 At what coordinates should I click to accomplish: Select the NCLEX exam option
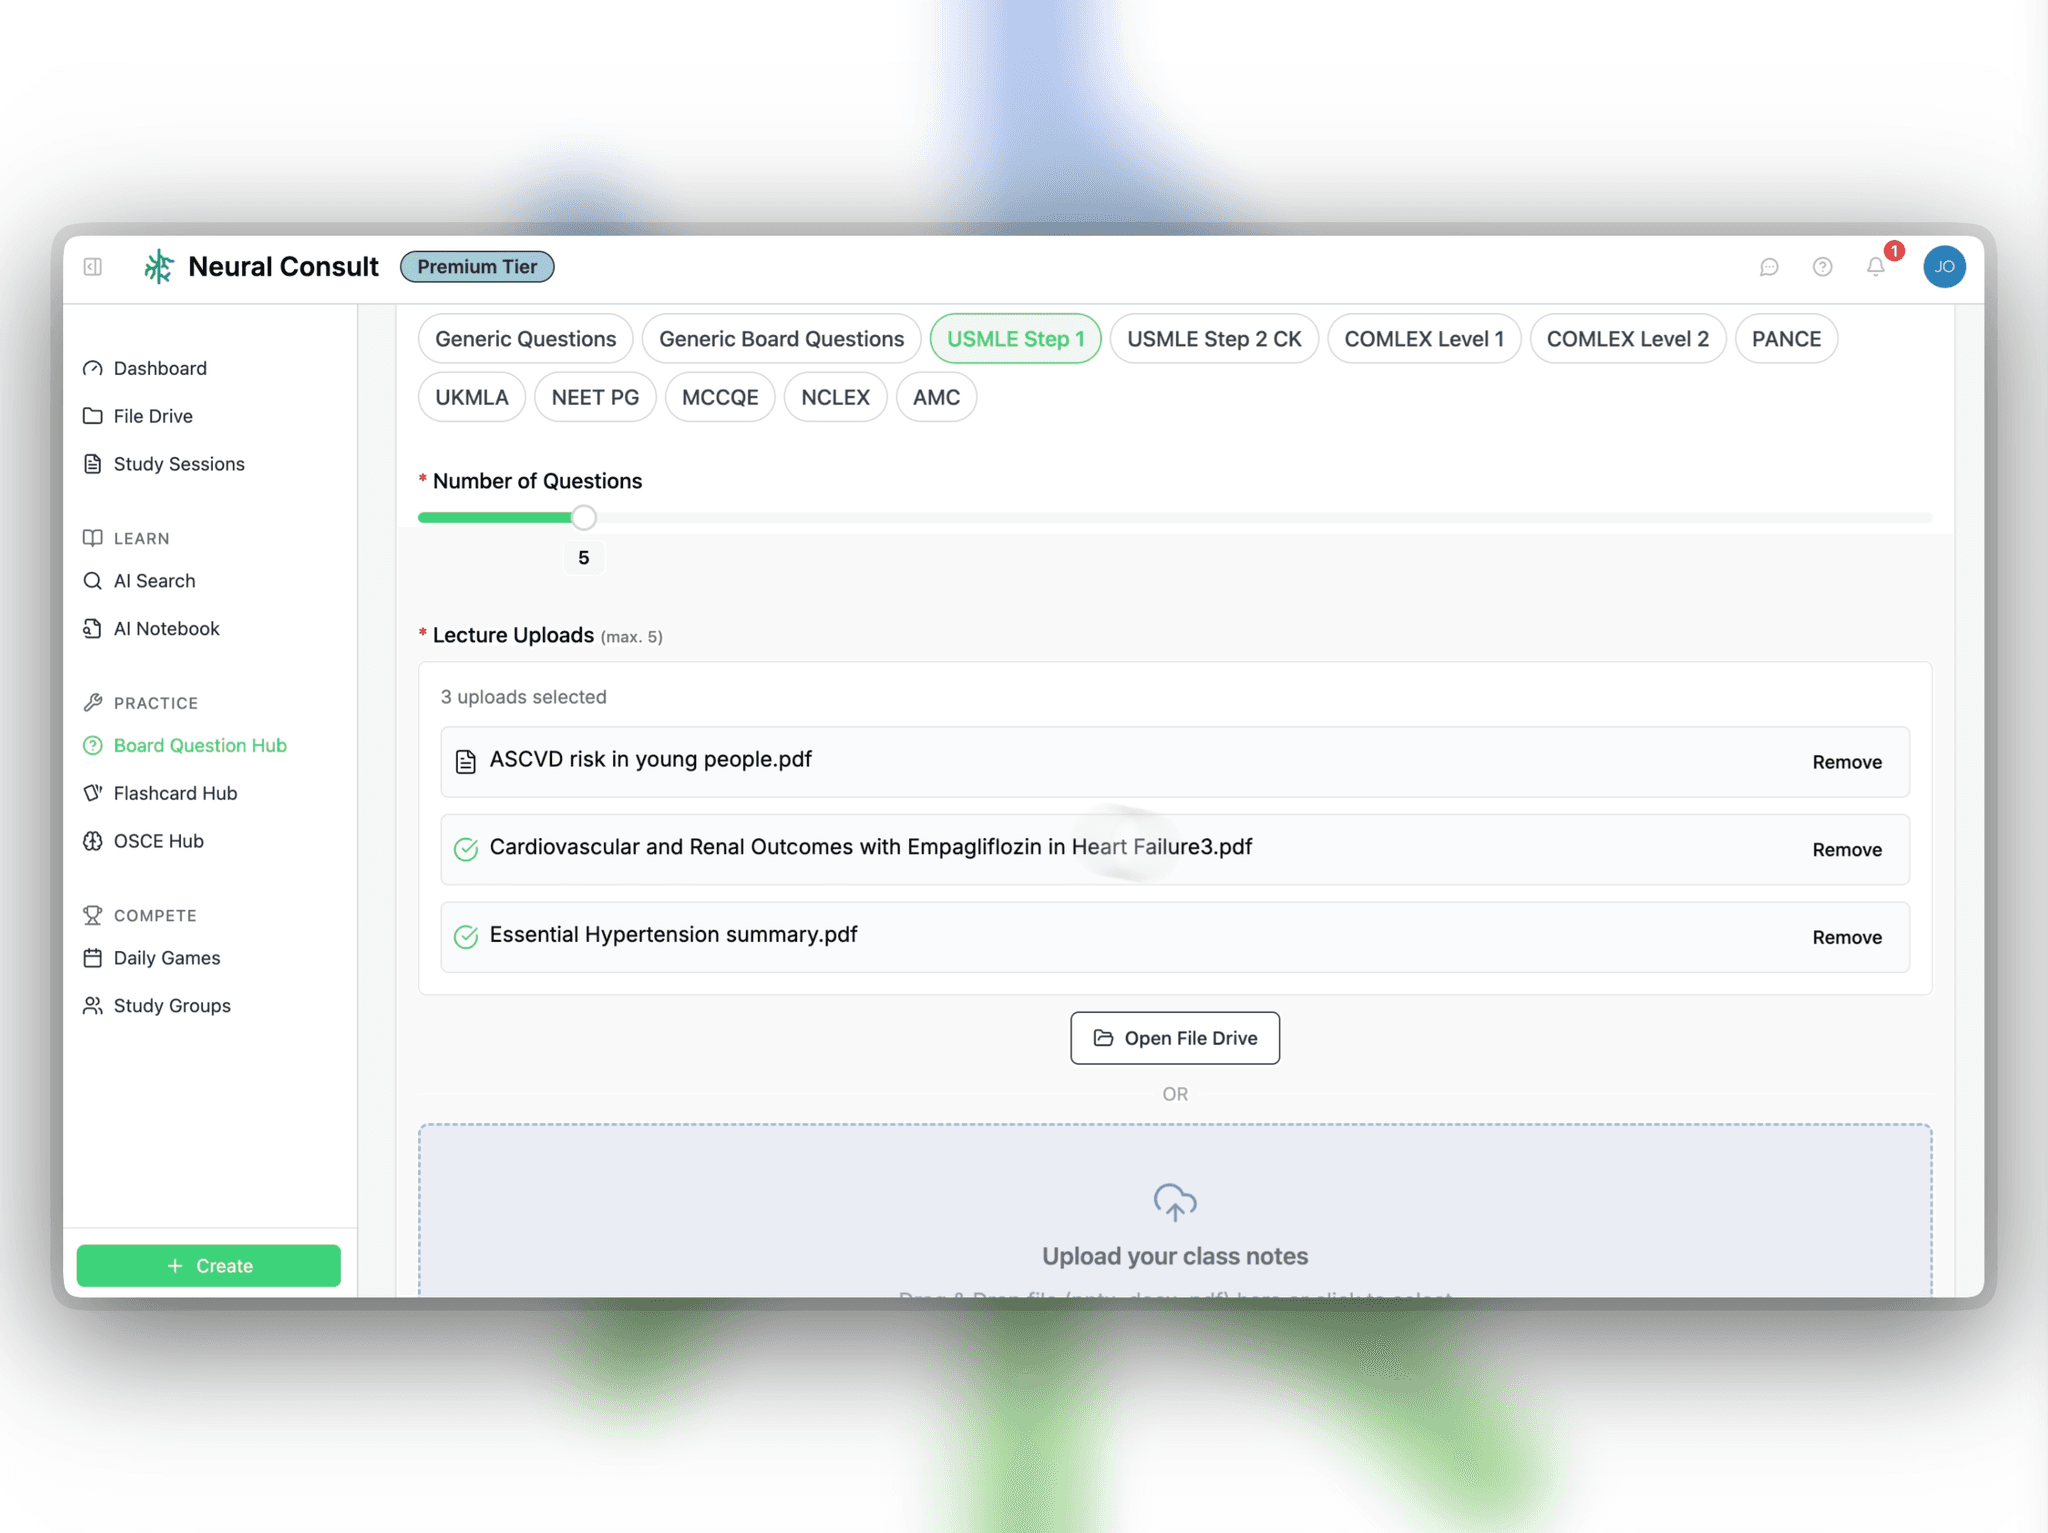coord(835,397)
